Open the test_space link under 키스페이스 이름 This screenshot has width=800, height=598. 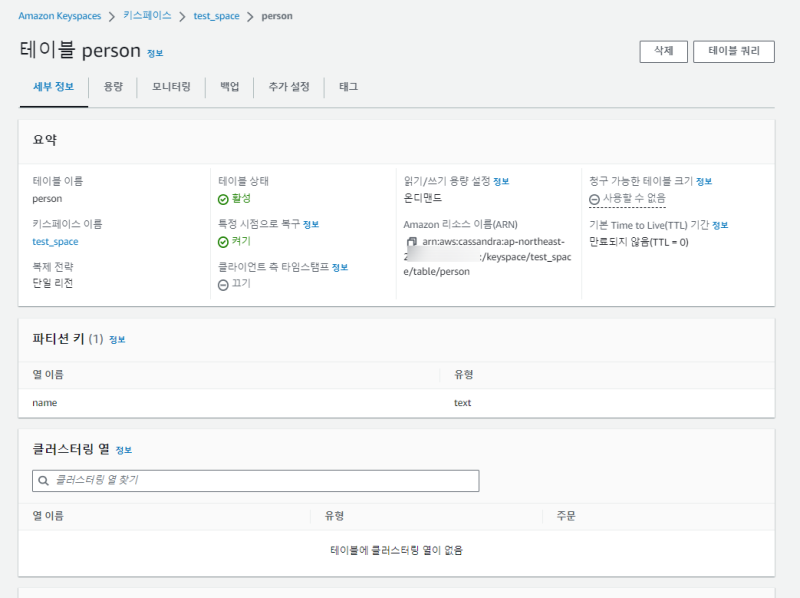point(55,242)
